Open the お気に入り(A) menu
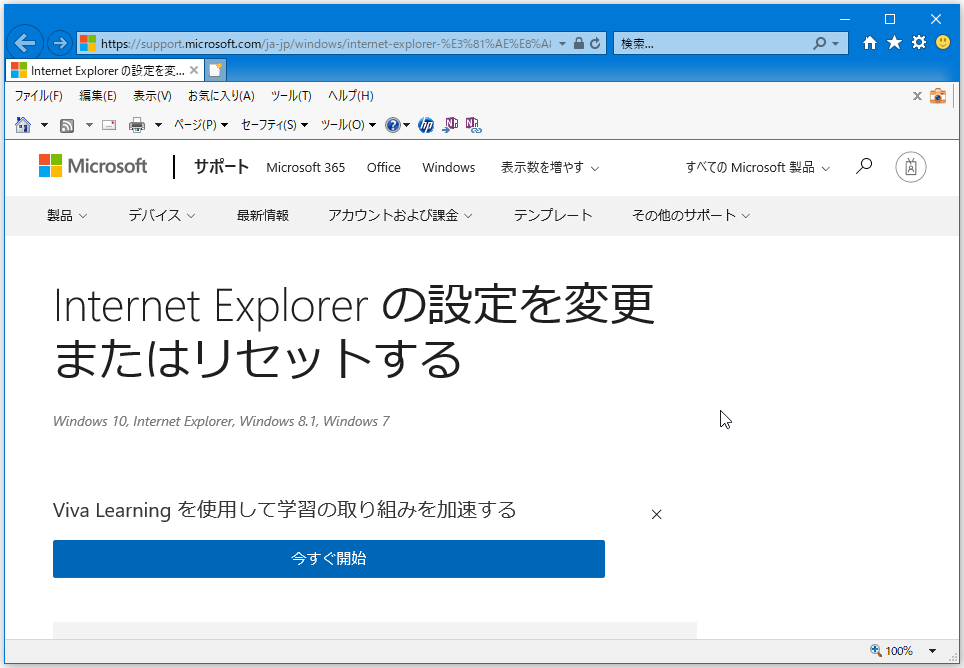 tap(221, 96)
